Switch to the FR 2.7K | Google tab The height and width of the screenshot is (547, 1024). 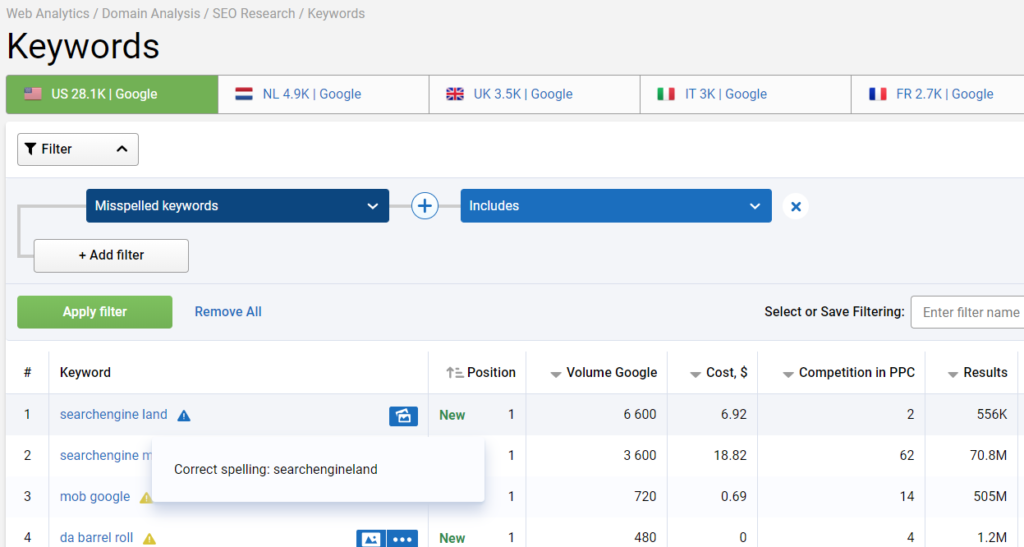click(x=938, y=94)
